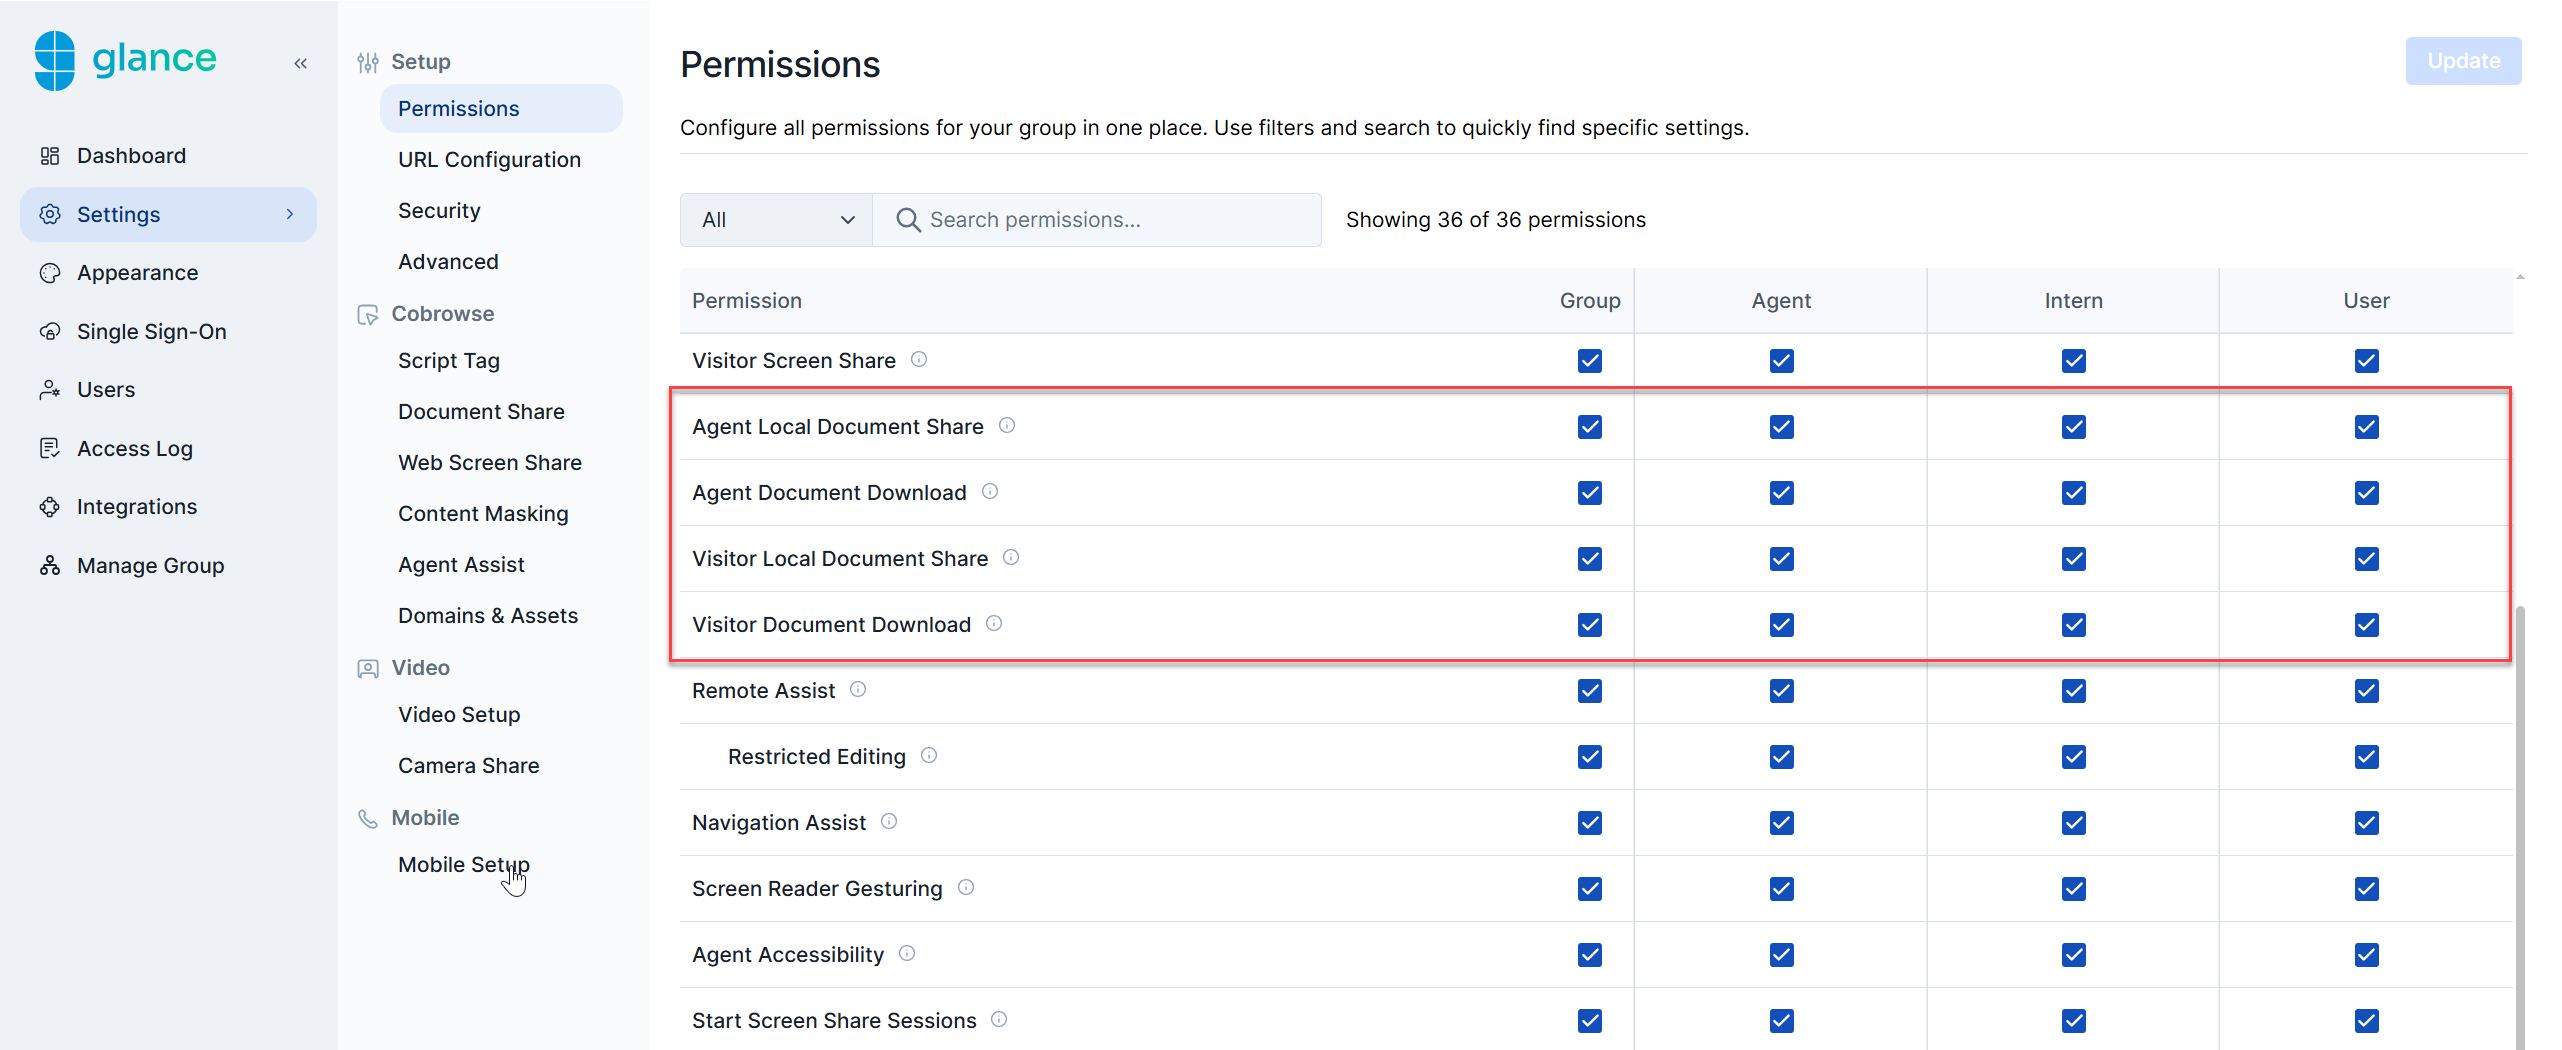Click the Glance logo
Viewport: 2562px width, 1050px height.
tap(125, 60)
